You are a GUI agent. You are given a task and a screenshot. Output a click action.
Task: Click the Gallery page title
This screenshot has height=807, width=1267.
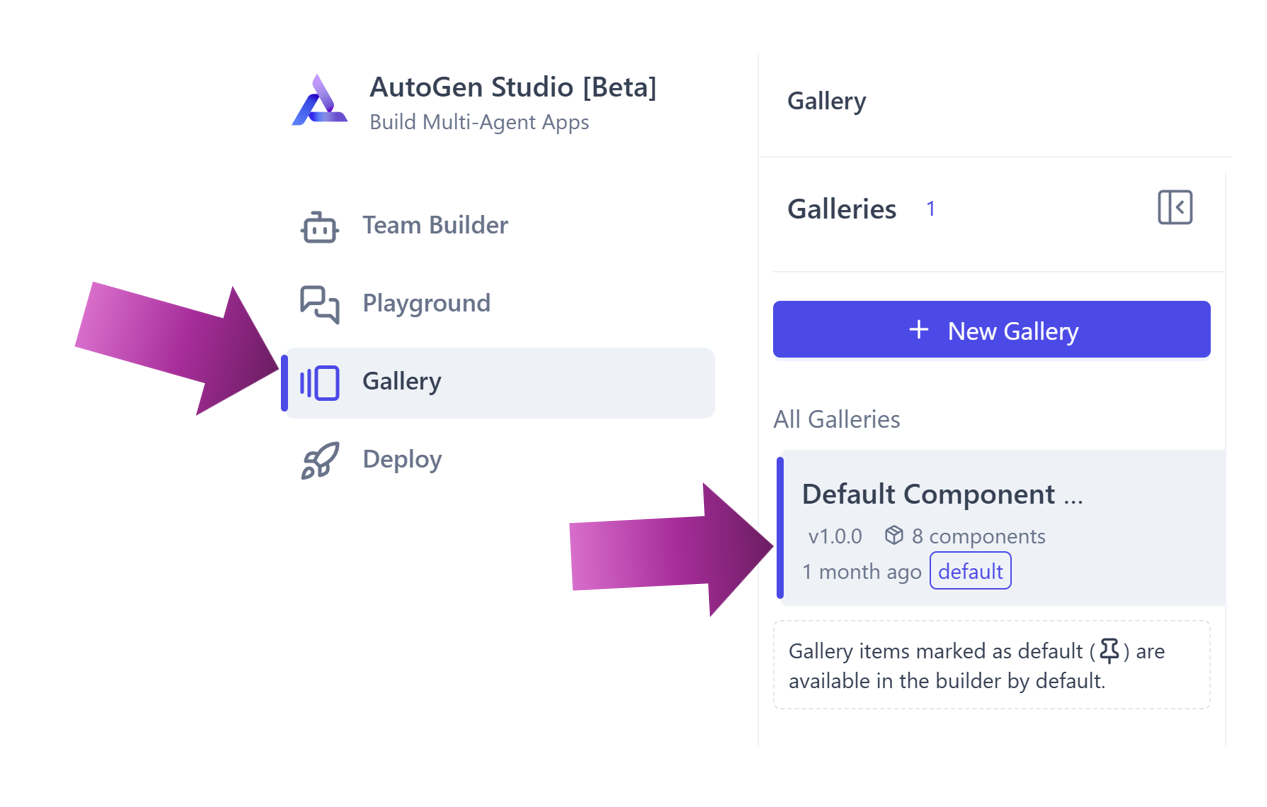[x=826, y=101]
